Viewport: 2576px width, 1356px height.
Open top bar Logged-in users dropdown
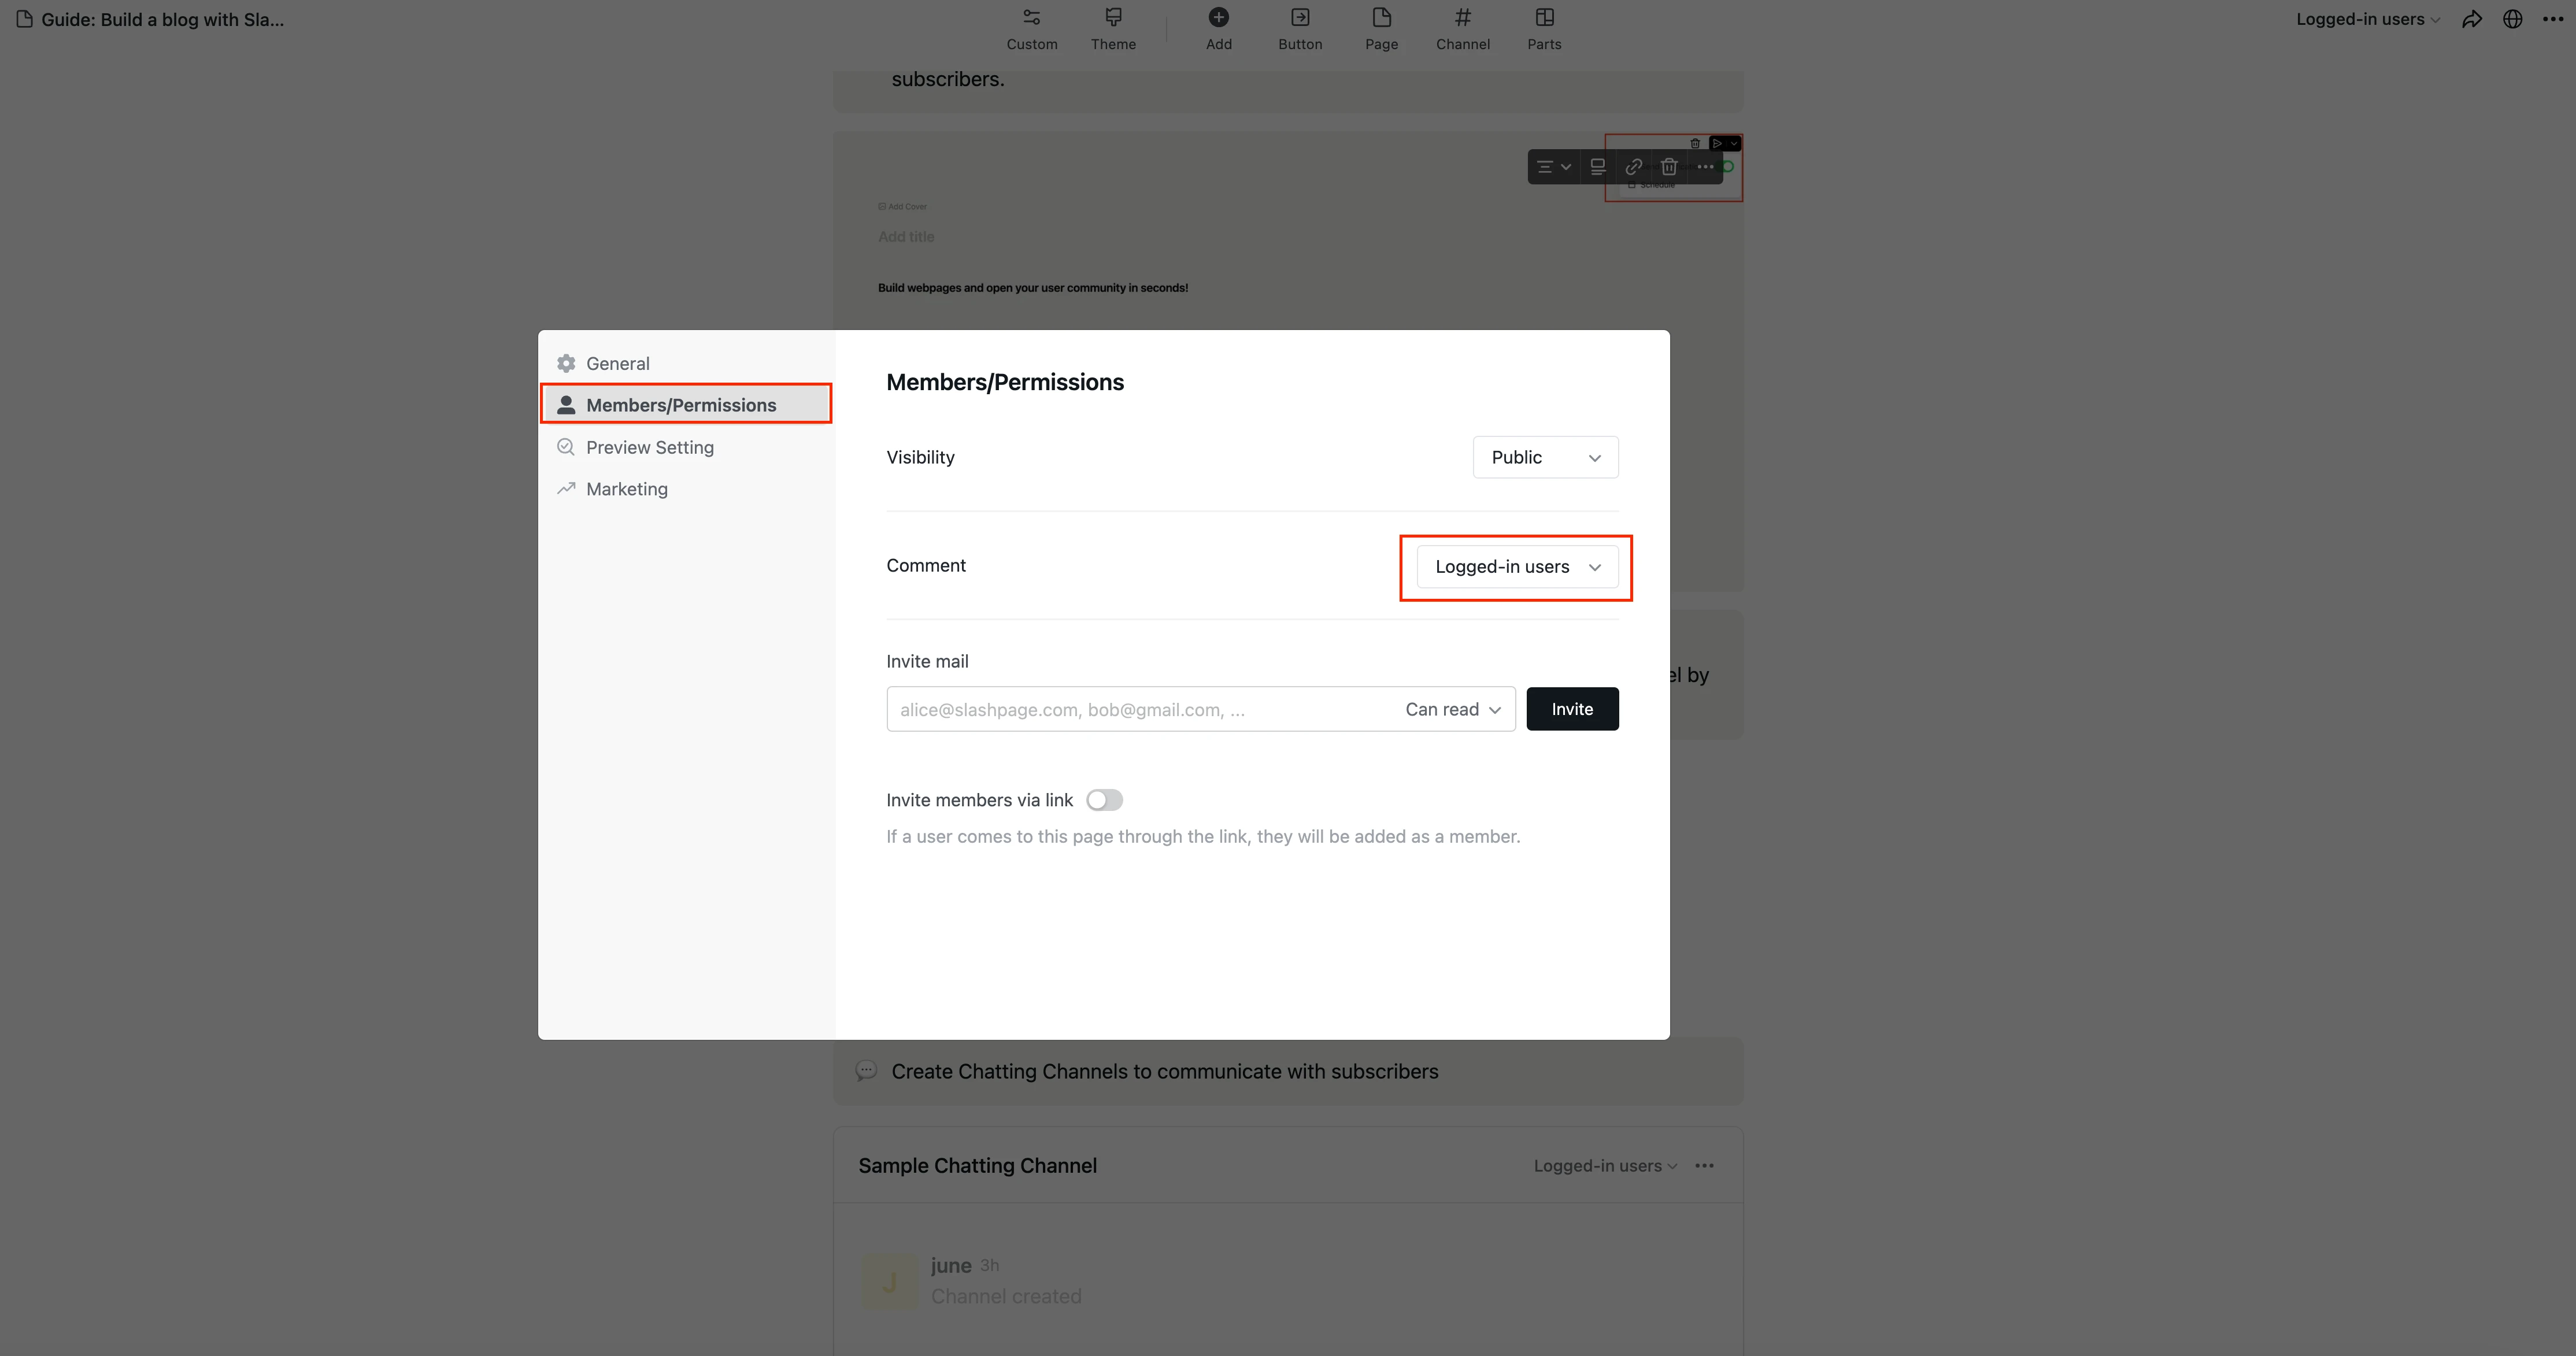point(2367,19)
